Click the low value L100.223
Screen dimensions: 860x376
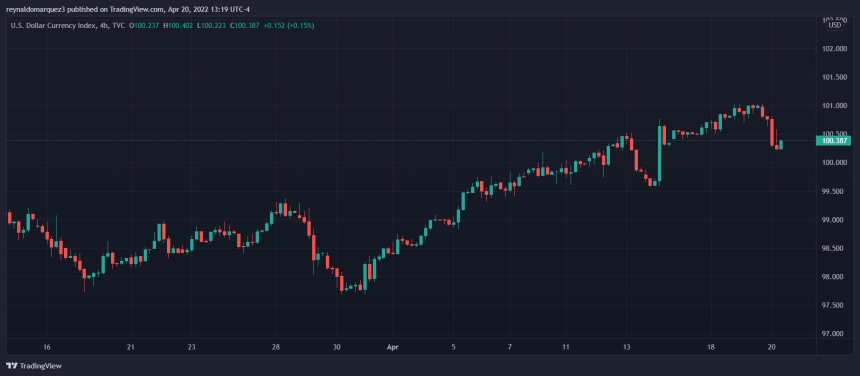tap(211, 25)
